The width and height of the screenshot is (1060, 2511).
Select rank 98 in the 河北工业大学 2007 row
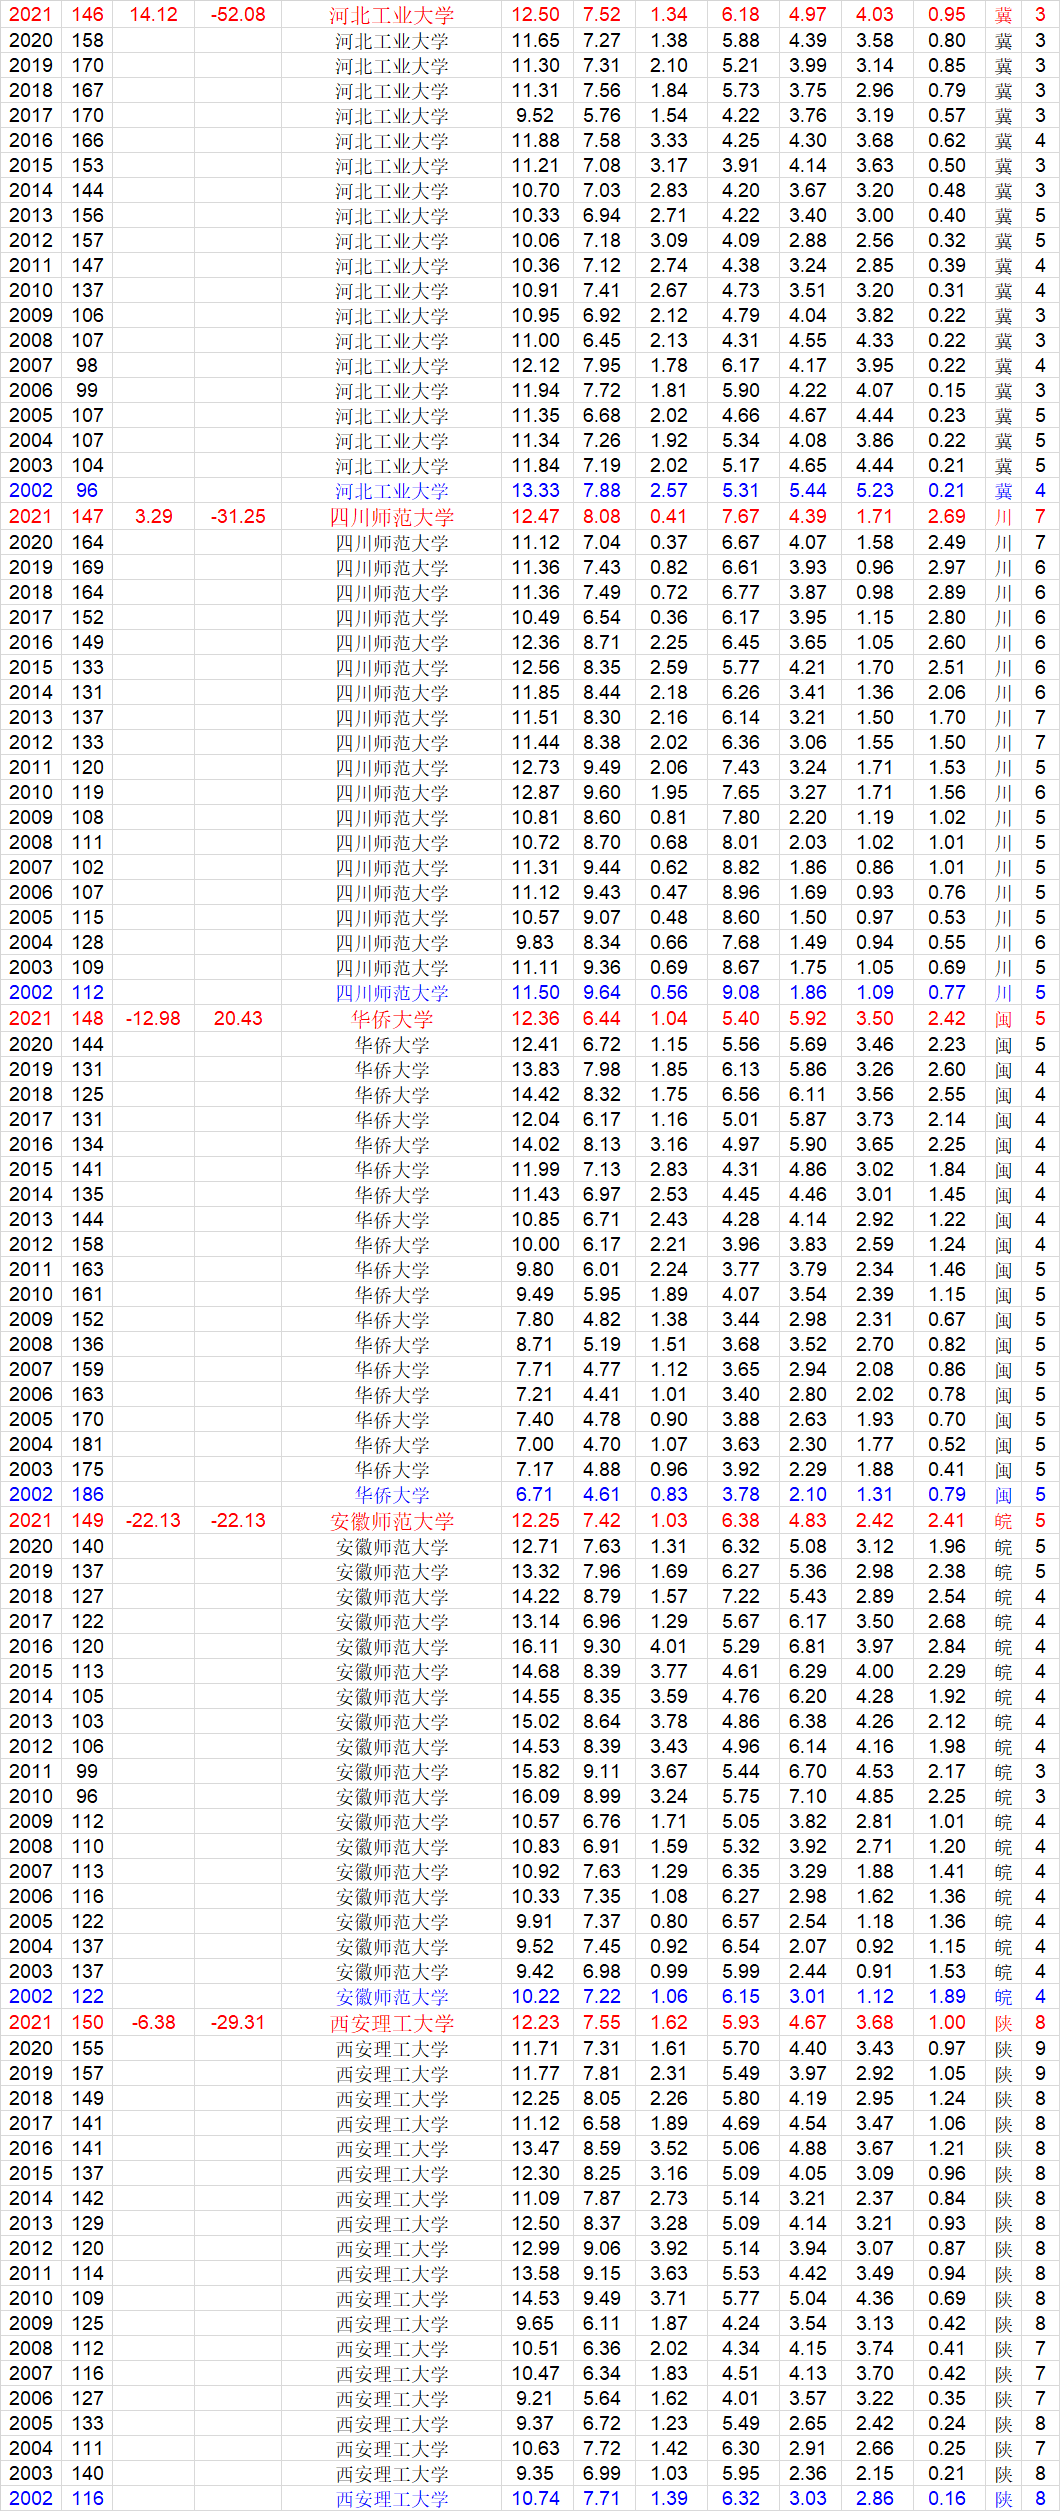[x=88, y=366]
